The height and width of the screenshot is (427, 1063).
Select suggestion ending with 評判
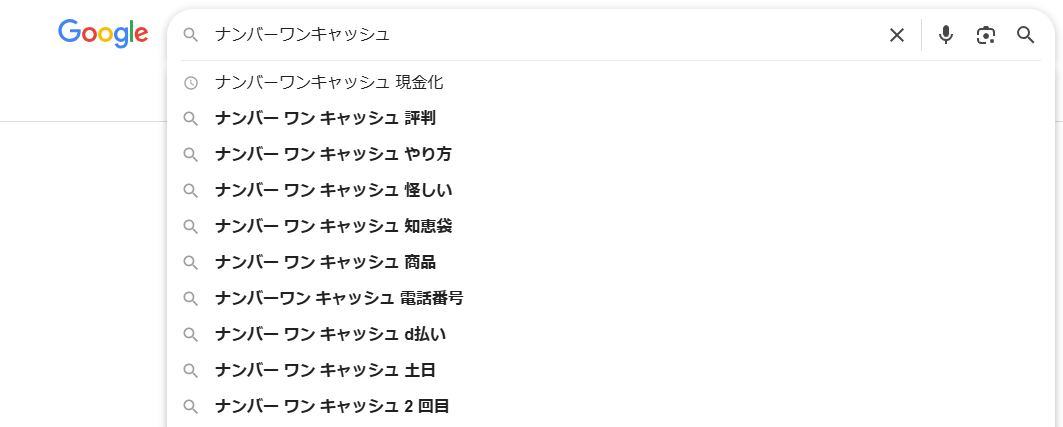325,118
